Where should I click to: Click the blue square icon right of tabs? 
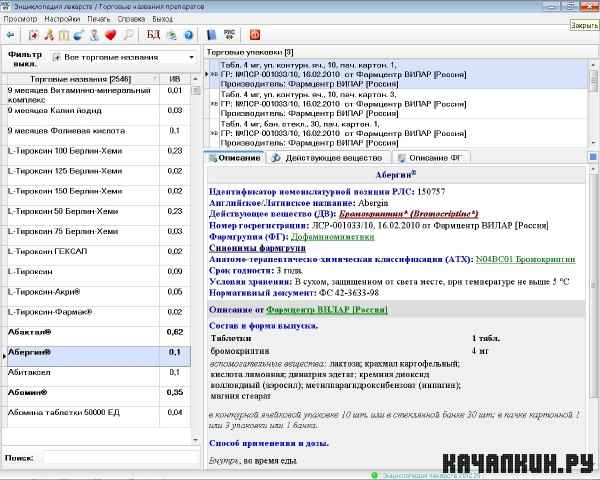click(x=593, y=157)
